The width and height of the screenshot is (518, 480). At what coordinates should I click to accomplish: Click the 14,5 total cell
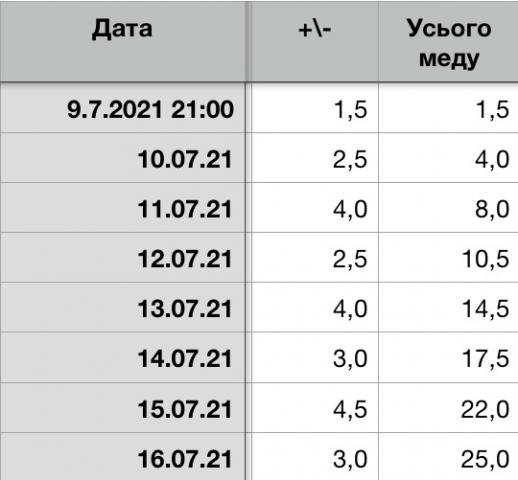(448, 307)
